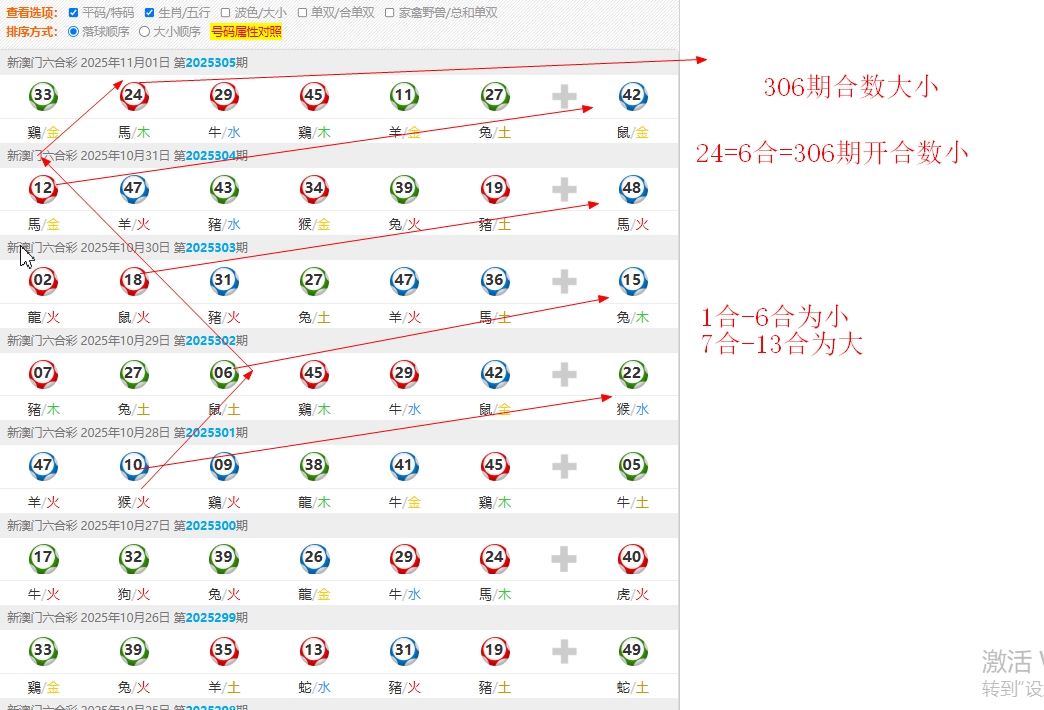Check the 家禽野兽/总和单双 box
Image resolution: width=1044 pixels, height=710 pixels.
pyautogui.click(x=390, y=13)
